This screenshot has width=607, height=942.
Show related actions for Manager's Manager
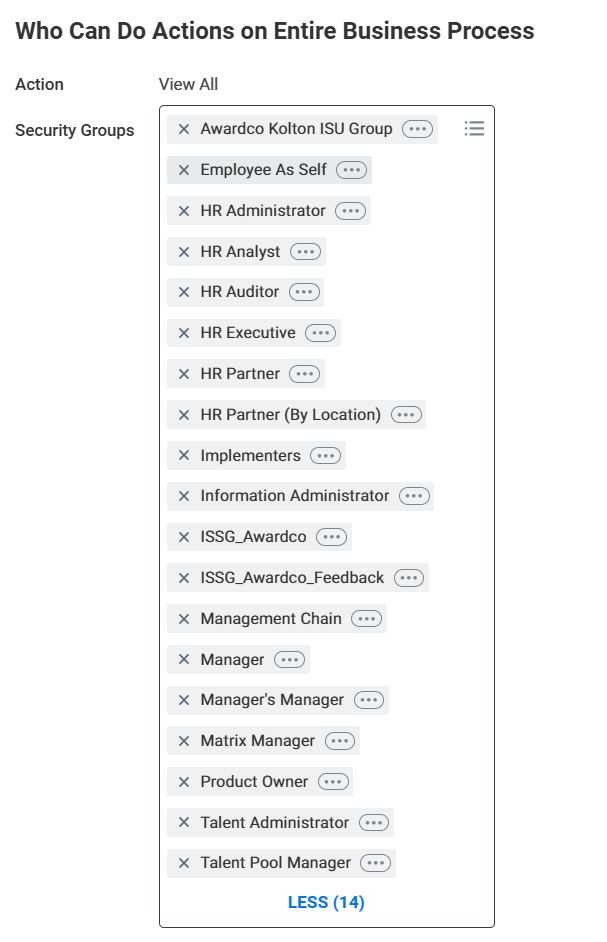pyautogui.click(x=368, y=700)
